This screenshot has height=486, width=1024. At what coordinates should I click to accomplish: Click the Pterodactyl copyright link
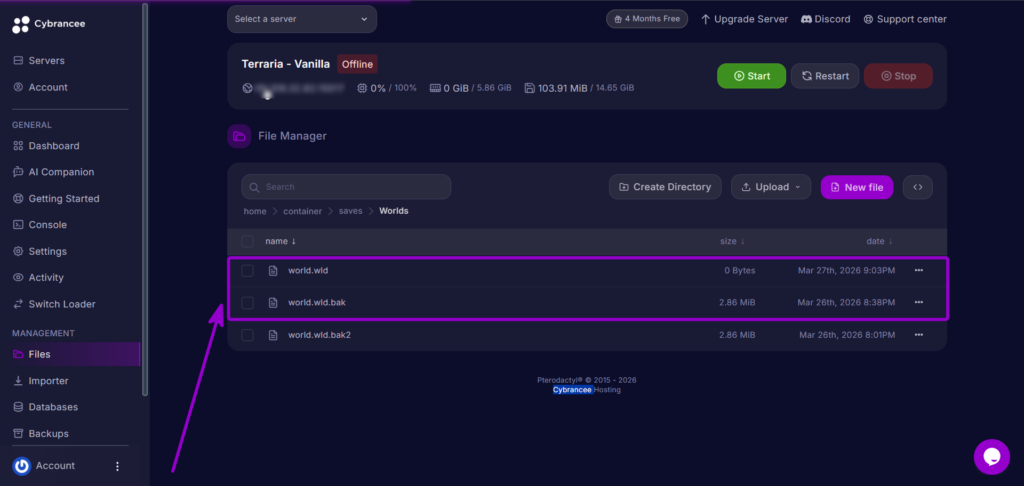(586, 380)
